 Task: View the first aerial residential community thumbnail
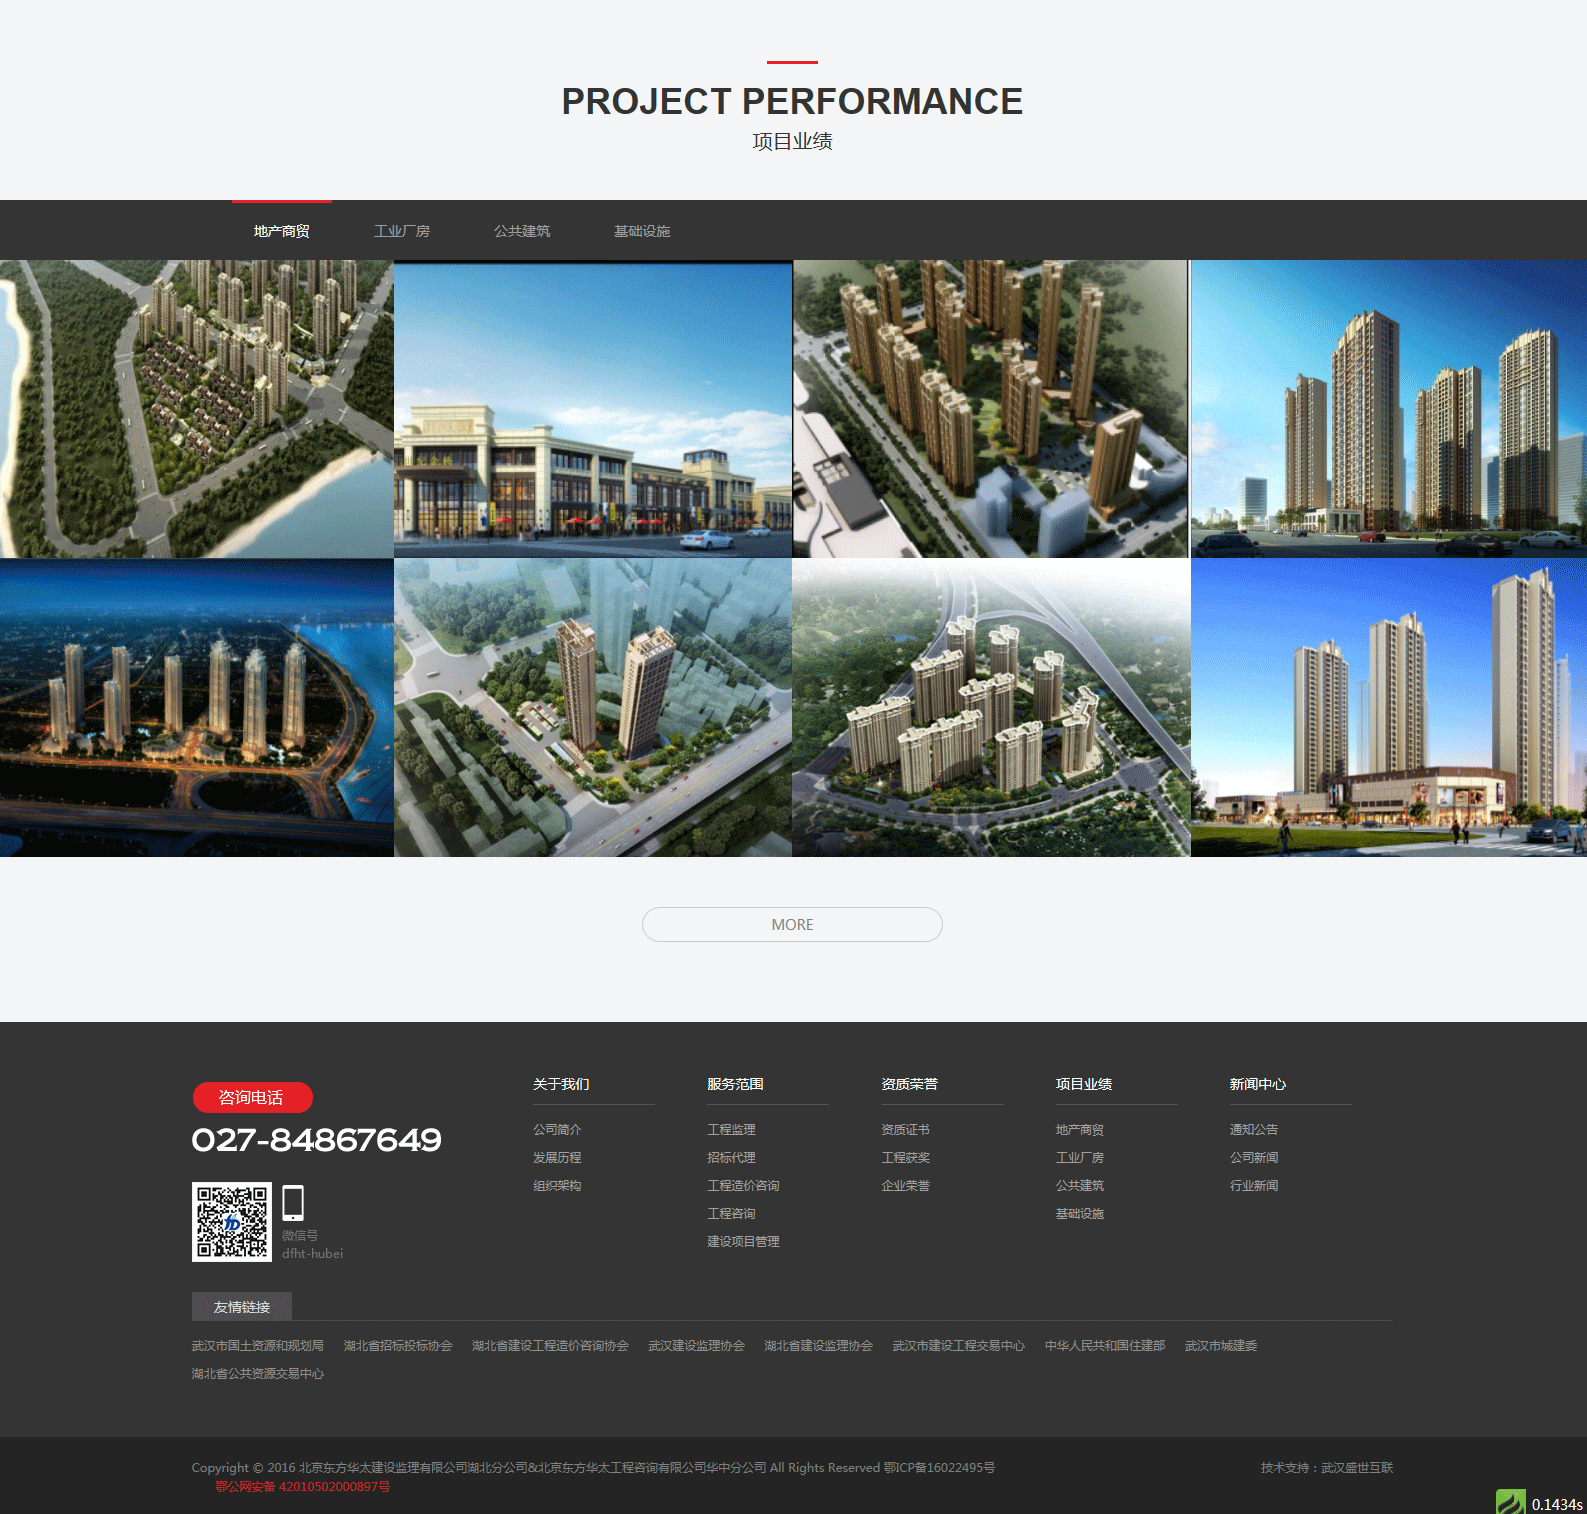pyautogui.click(x=196, y=409)
